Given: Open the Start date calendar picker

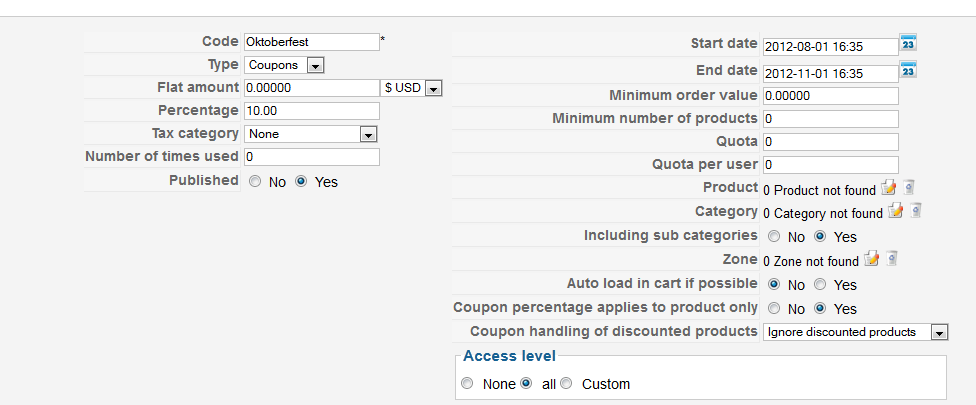Looking at the screenshot, I should [908, 44].
